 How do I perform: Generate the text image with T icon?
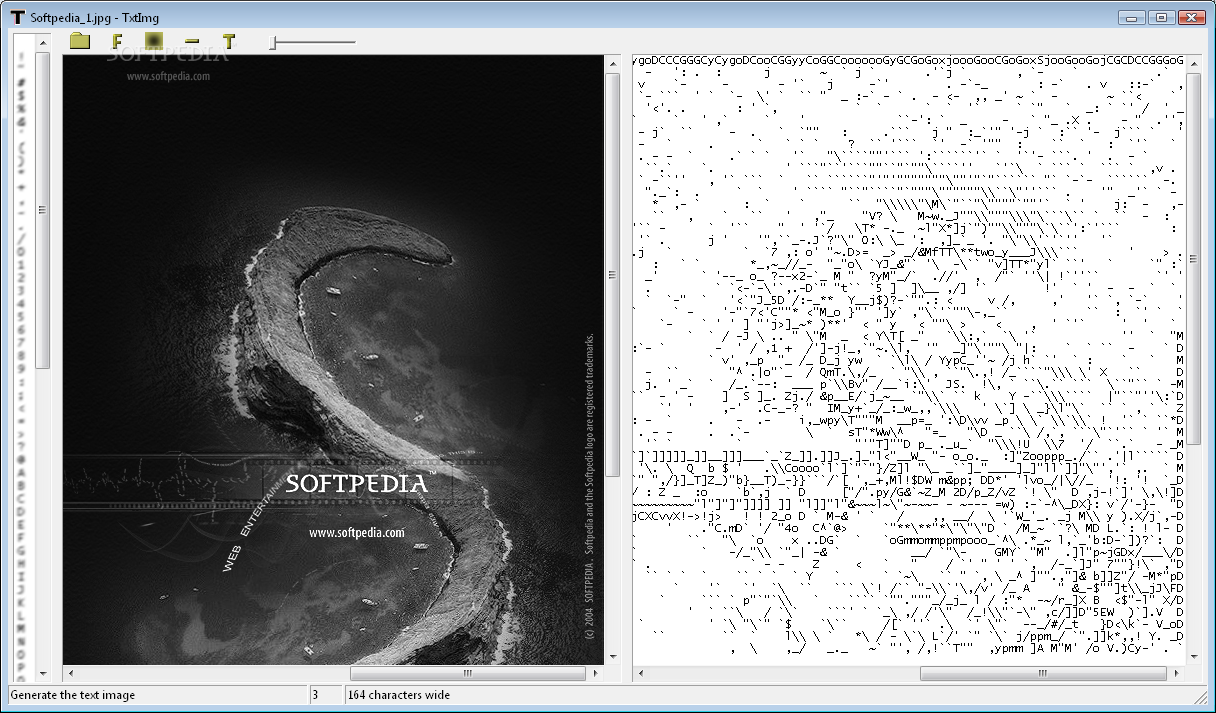(229, 41)
